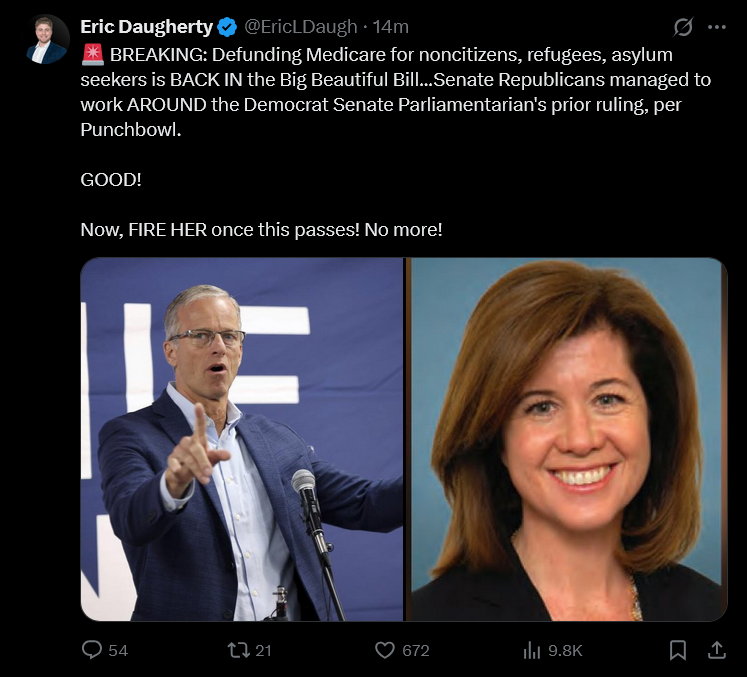Screen dimensions: 747x677
Task: Open the Grok explain-post icon
Action: [x=683, y=27]
